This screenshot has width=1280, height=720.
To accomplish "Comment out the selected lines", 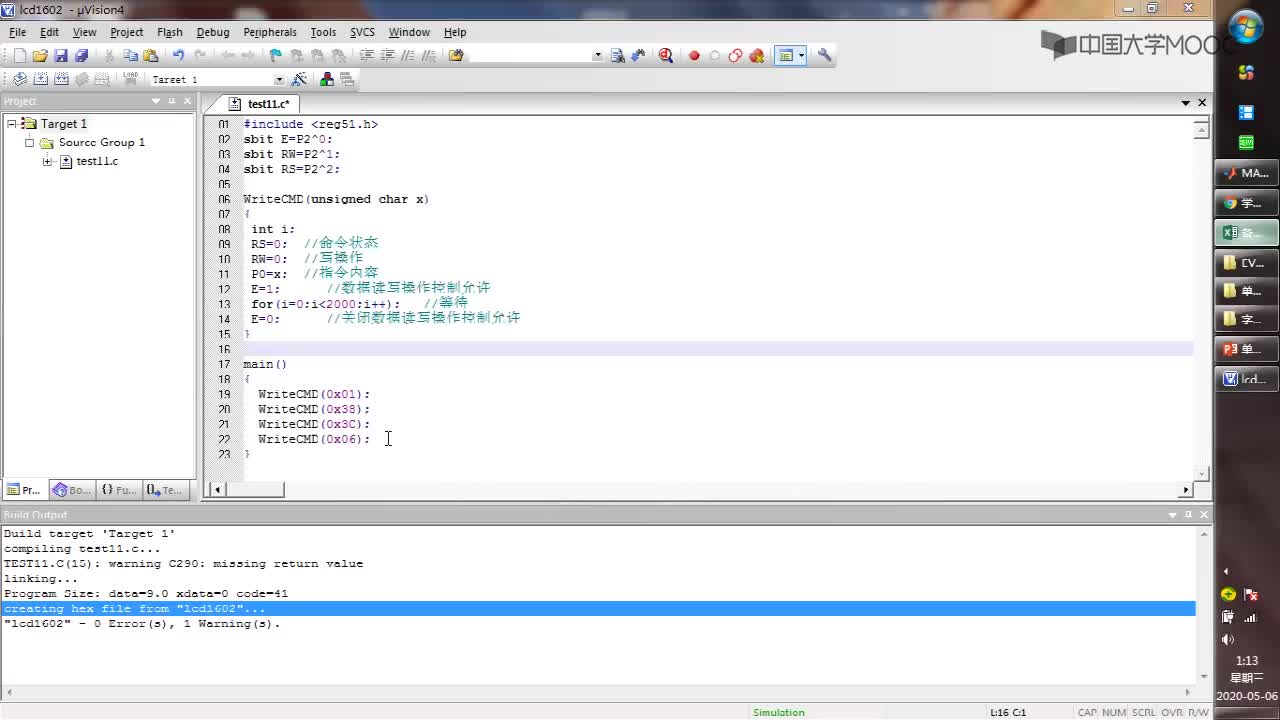I will tap(407, 56).
